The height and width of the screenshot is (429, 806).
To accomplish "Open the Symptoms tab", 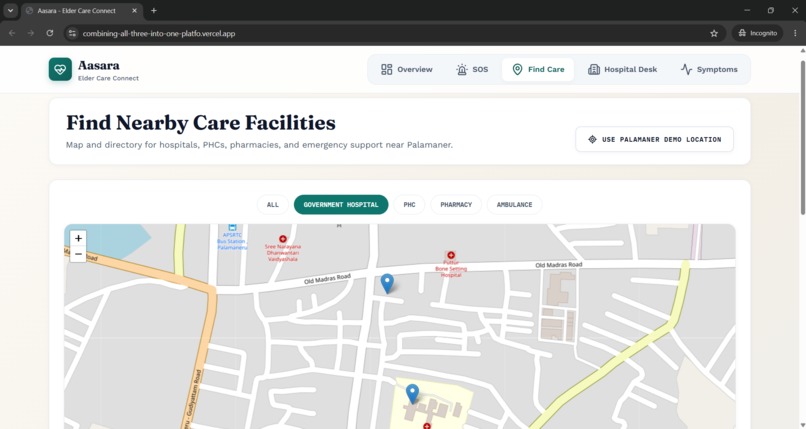I will click(709, 69).
